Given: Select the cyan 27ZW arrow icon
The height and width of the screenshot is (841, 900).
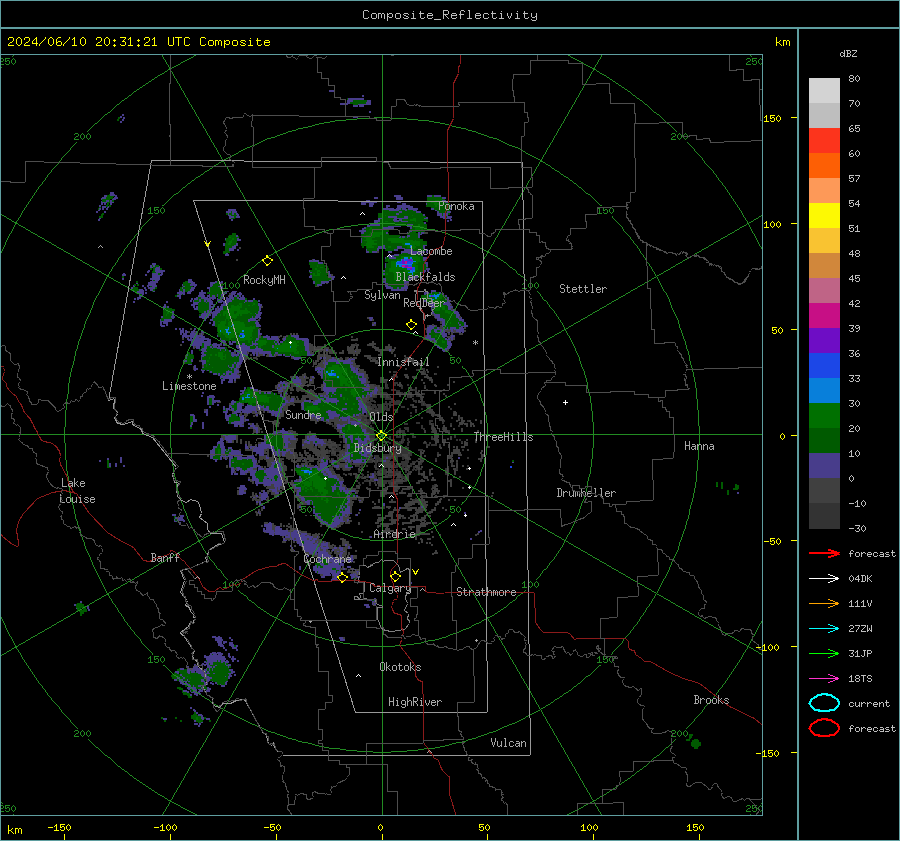Looking at the screenshot, I should [824, 629].
